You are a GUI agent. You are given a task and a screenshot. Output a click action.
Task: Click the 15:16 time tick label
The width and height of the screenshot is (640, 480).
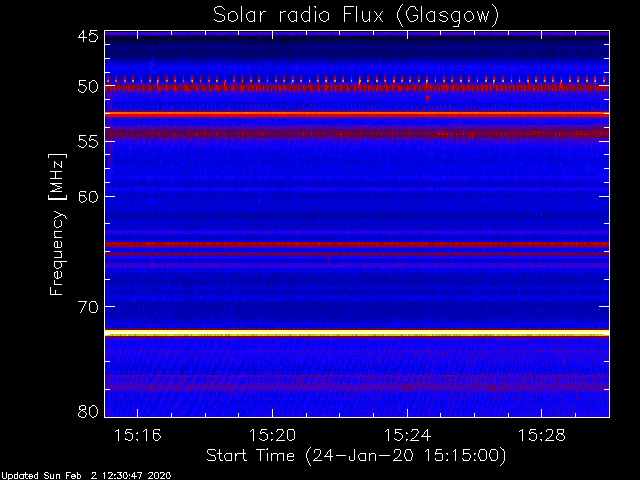138,435
